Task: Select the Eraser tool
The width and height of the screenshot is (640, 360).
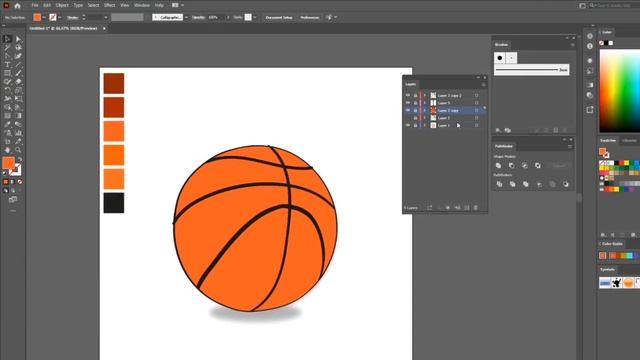Action: pyautogui.click(x=18, y=82)
